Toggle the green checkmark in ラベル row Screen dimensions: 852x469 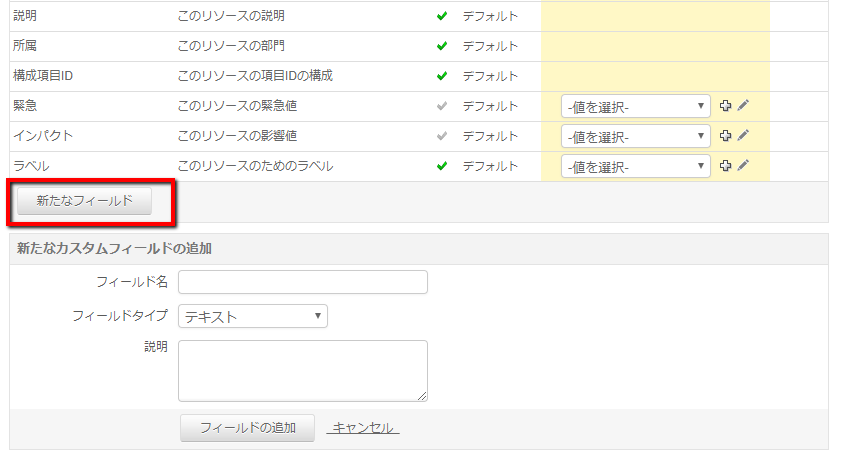coord(442,166)
